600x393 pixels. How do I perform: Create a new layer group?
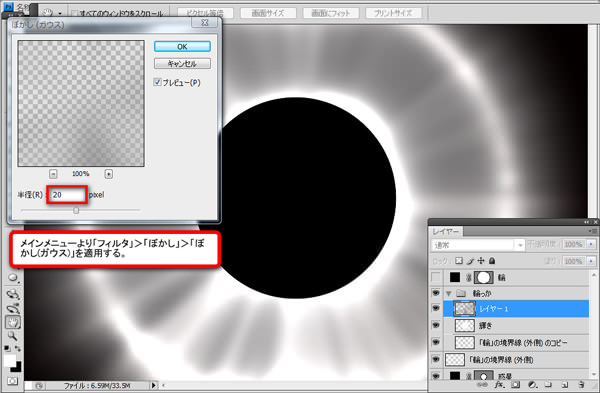548,385
